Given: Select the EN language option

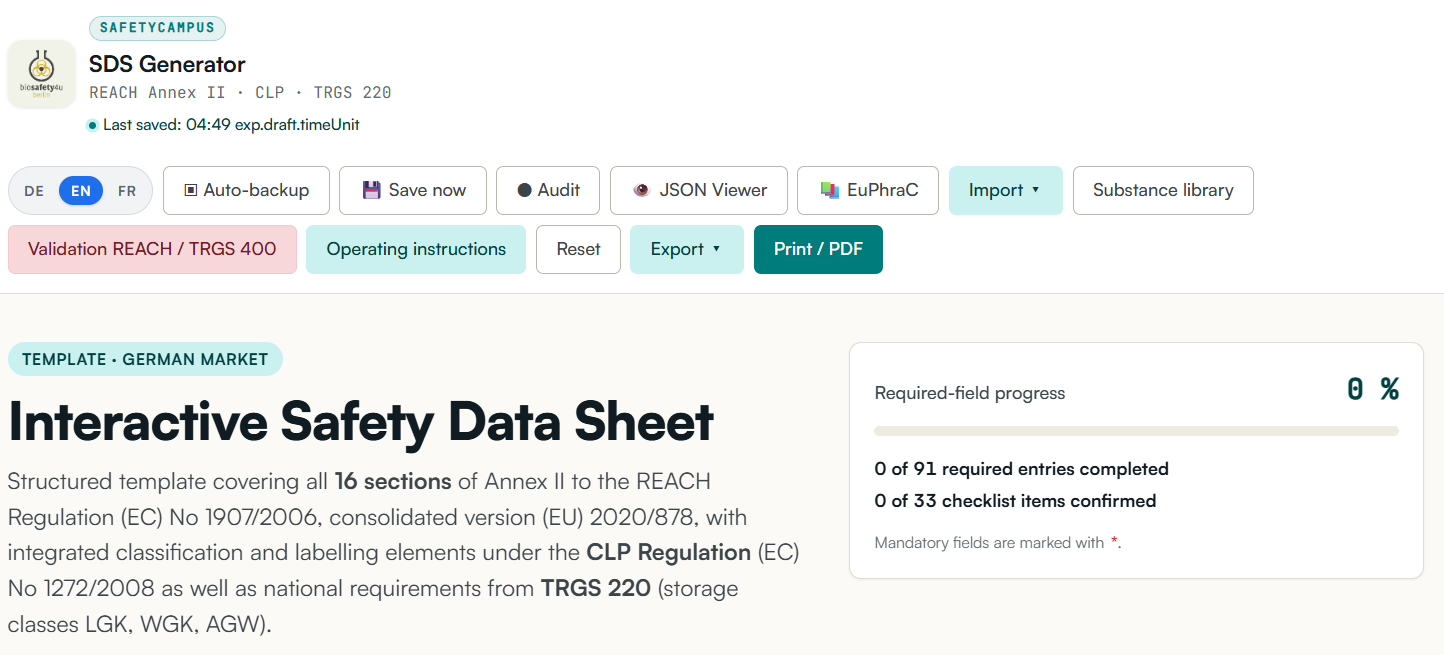Looking at the screenshot, I should pyautogui.click(x=81, y=190).
